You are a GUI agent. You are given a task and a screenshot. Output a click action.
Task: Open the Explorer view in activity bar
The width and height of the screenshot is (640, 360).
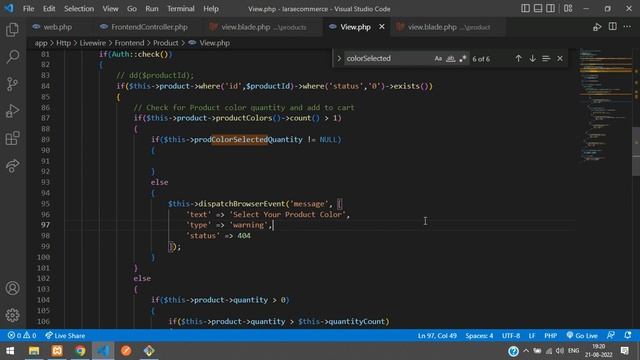point(13,29)
